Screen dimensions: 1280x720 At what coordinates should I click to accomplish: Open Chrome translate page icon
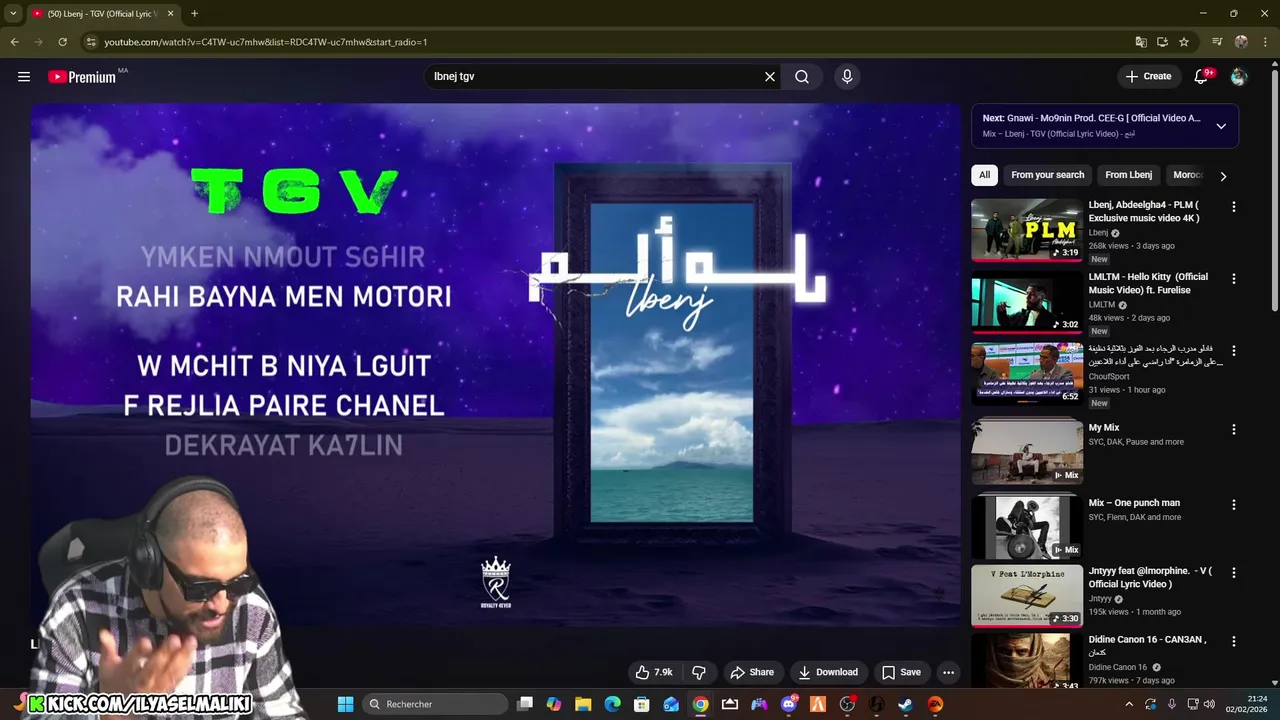tap(1141, 42)
